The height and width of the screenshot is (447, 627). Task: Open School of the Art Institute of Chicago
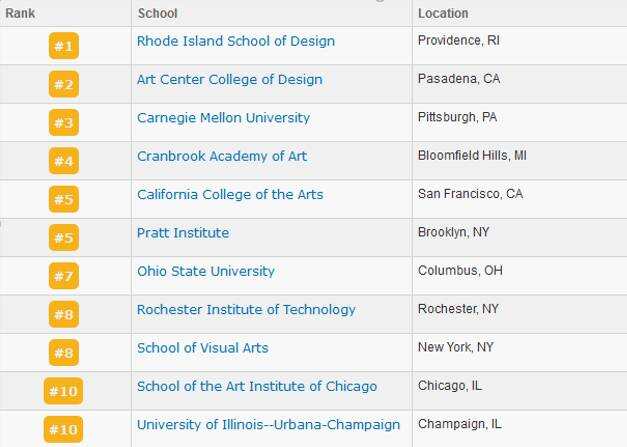point(257,387)
